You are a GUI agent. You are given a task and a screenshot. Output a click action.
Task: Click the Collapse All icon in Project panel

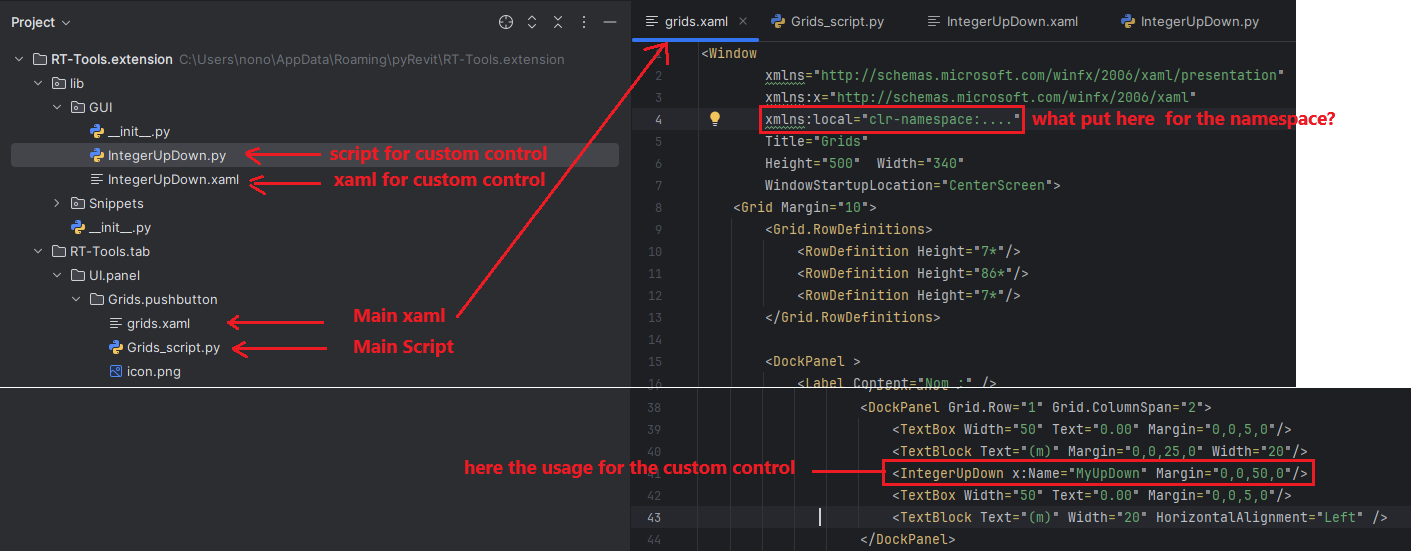pyautogui.click(x=558, y=22)
